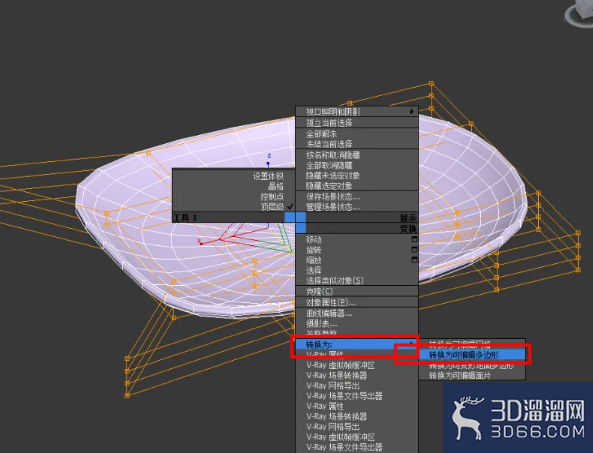
Task: Choose 选择类似对象(S) menu entry
Action: [x=357, y=281]
